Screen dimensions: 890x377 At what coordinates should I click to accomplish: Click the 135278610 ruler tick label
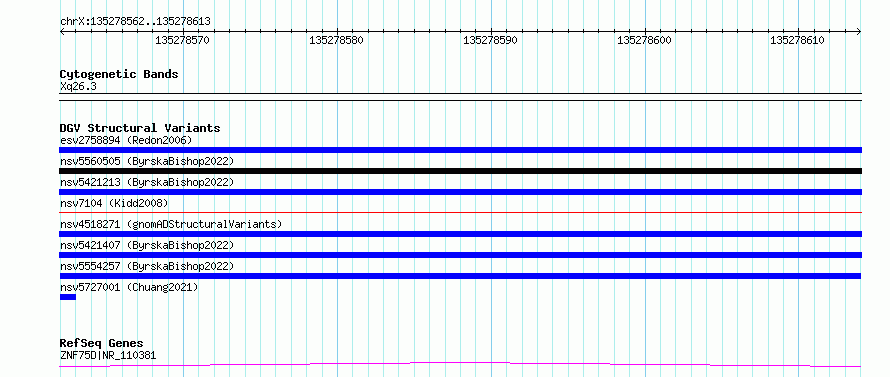click(797, 40)
